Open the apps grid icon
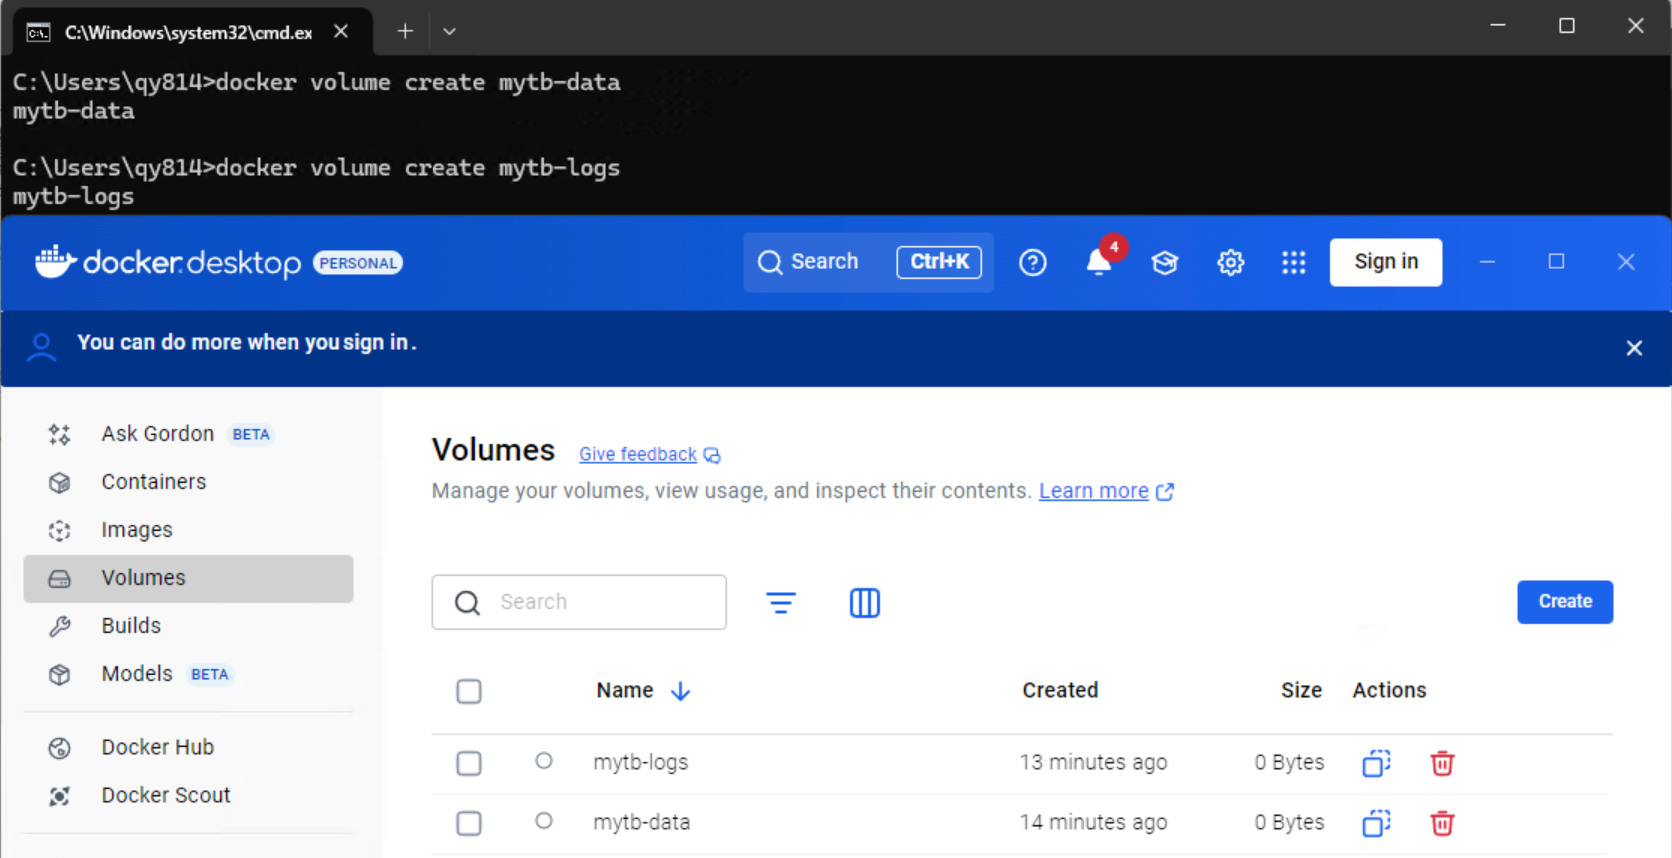1672x858 pixels. pyautogui.click(x=1294, y=262)
